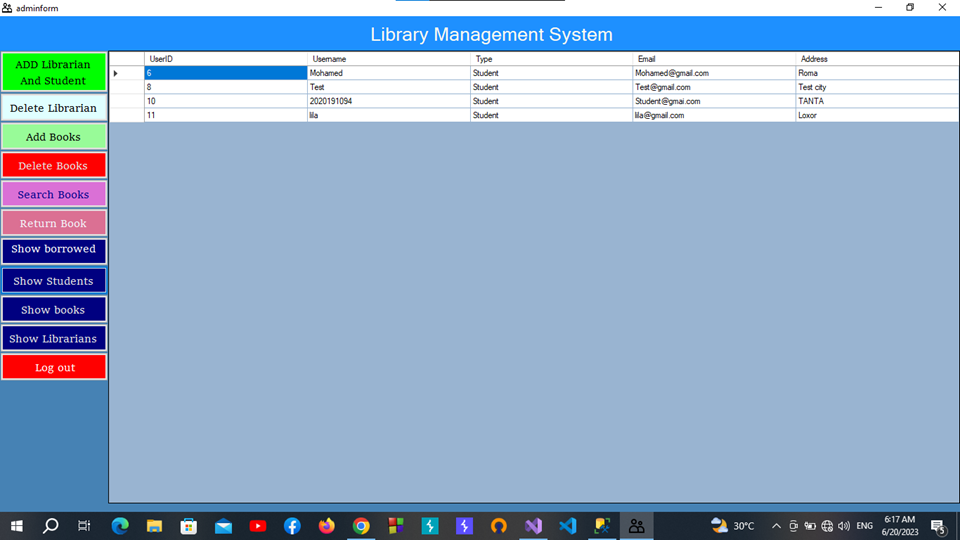The height and width of the screenshot is (540, 960).
Task: Click Show Students button
Action: click(x=53, y=280)
